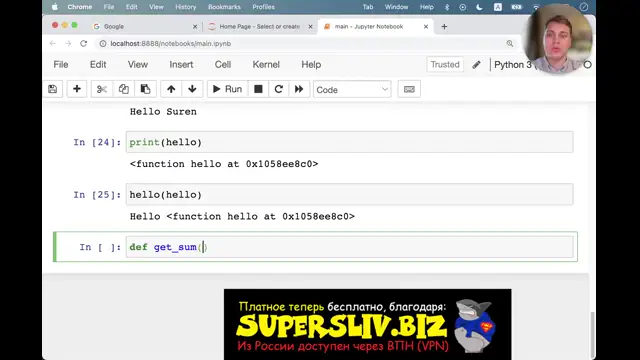
Task: Click the code cell containing print(hello)
Action: point(349,142)
